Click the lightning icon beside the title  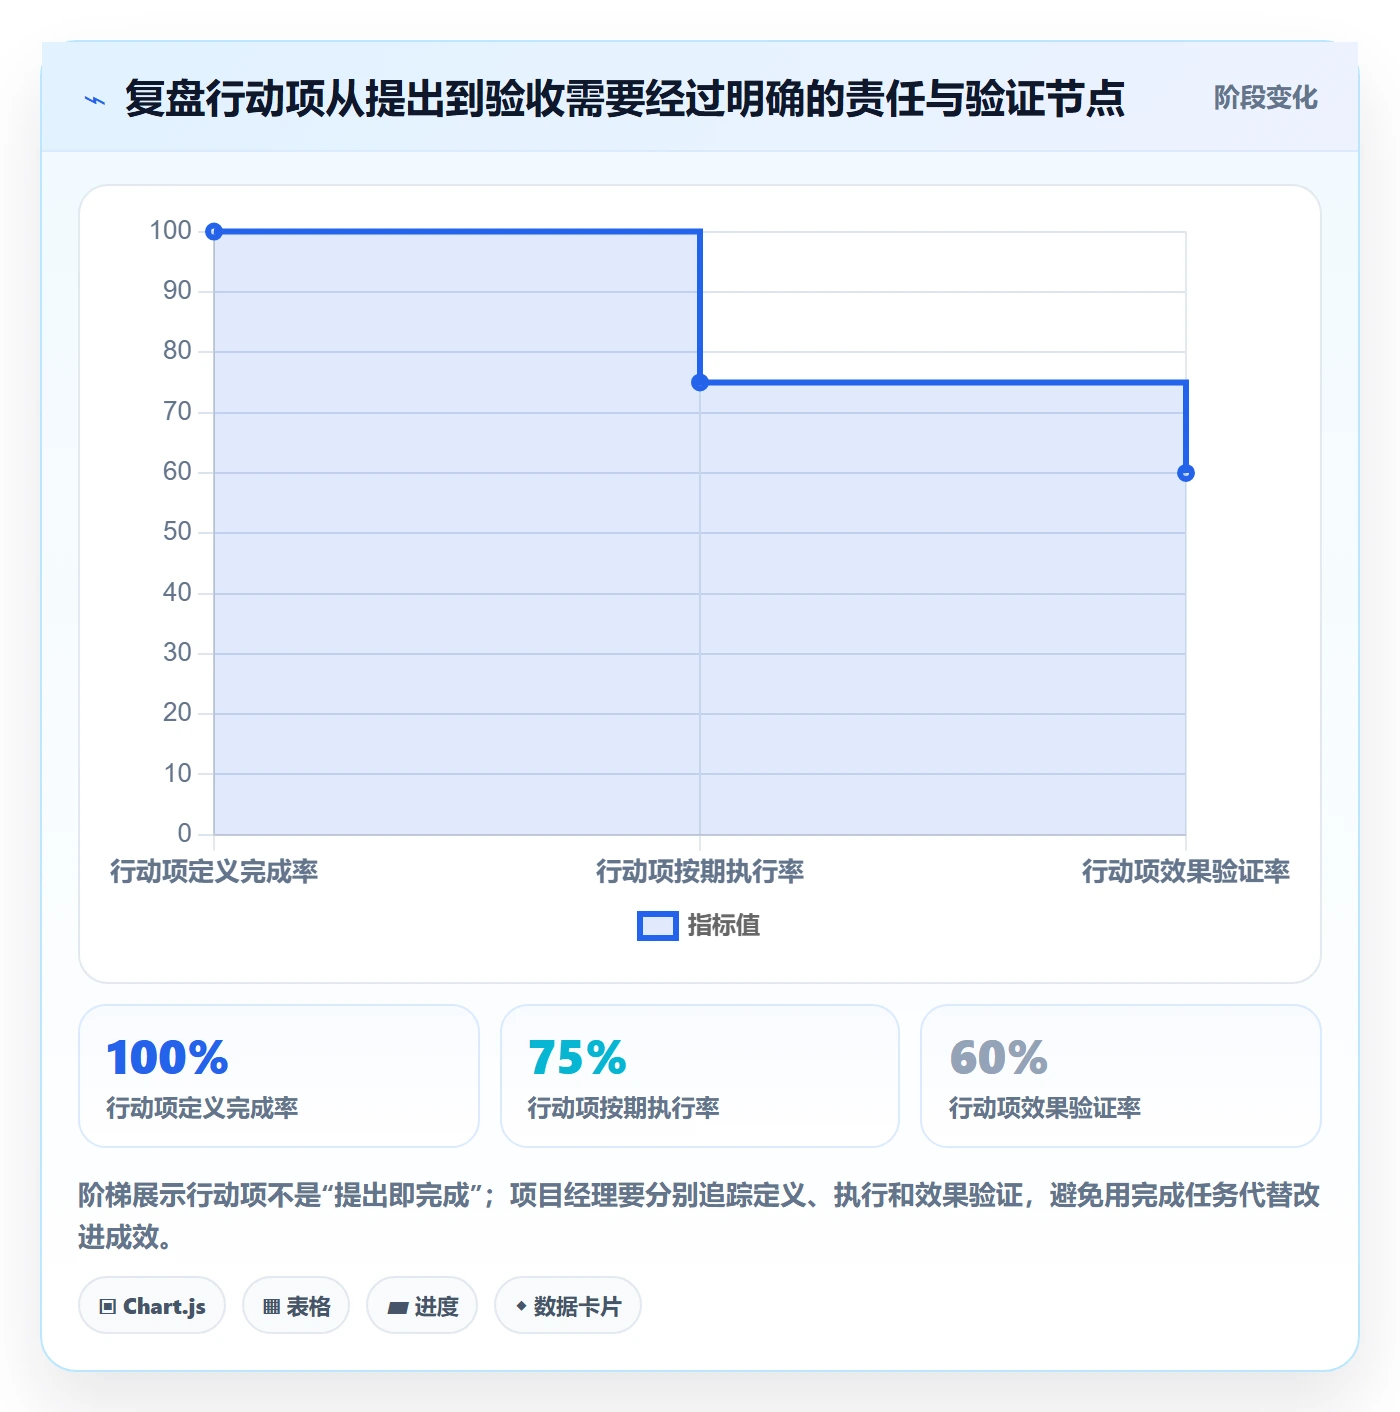click(95, 100)
